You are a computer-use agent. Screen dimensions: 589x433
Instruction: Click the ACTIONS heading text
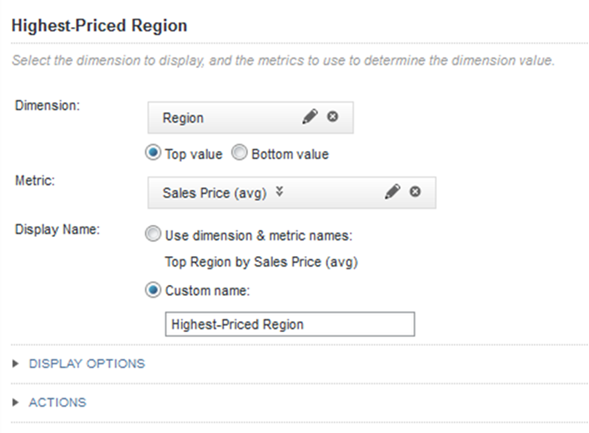point(57,403)
